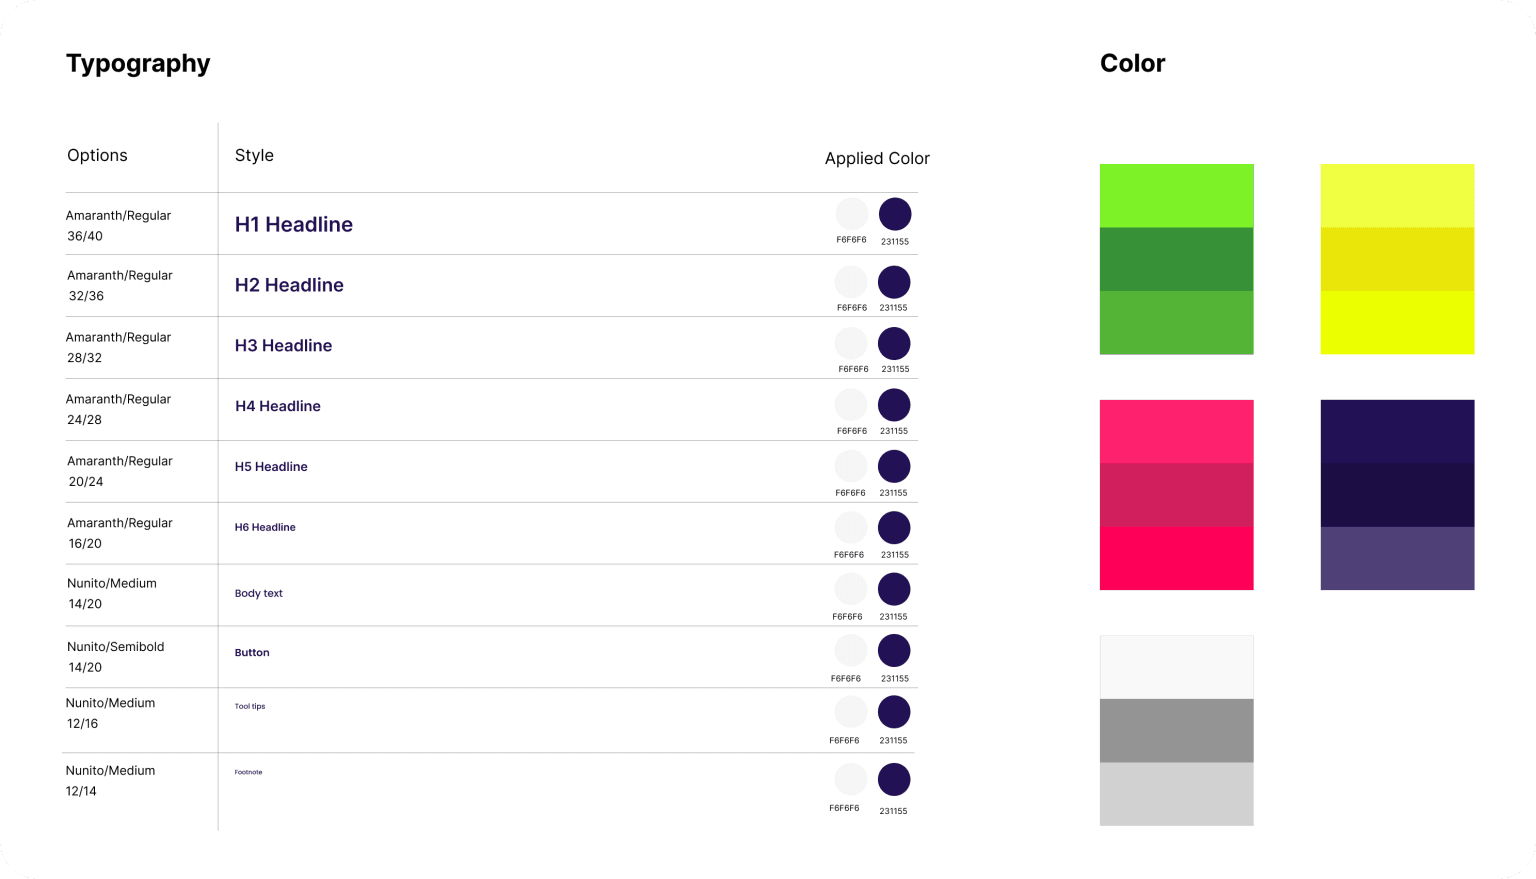The width and height of the screenshot is (1536, 879).
Task: Select the Tool tips text sample
Action: click(x=250, y=707)
